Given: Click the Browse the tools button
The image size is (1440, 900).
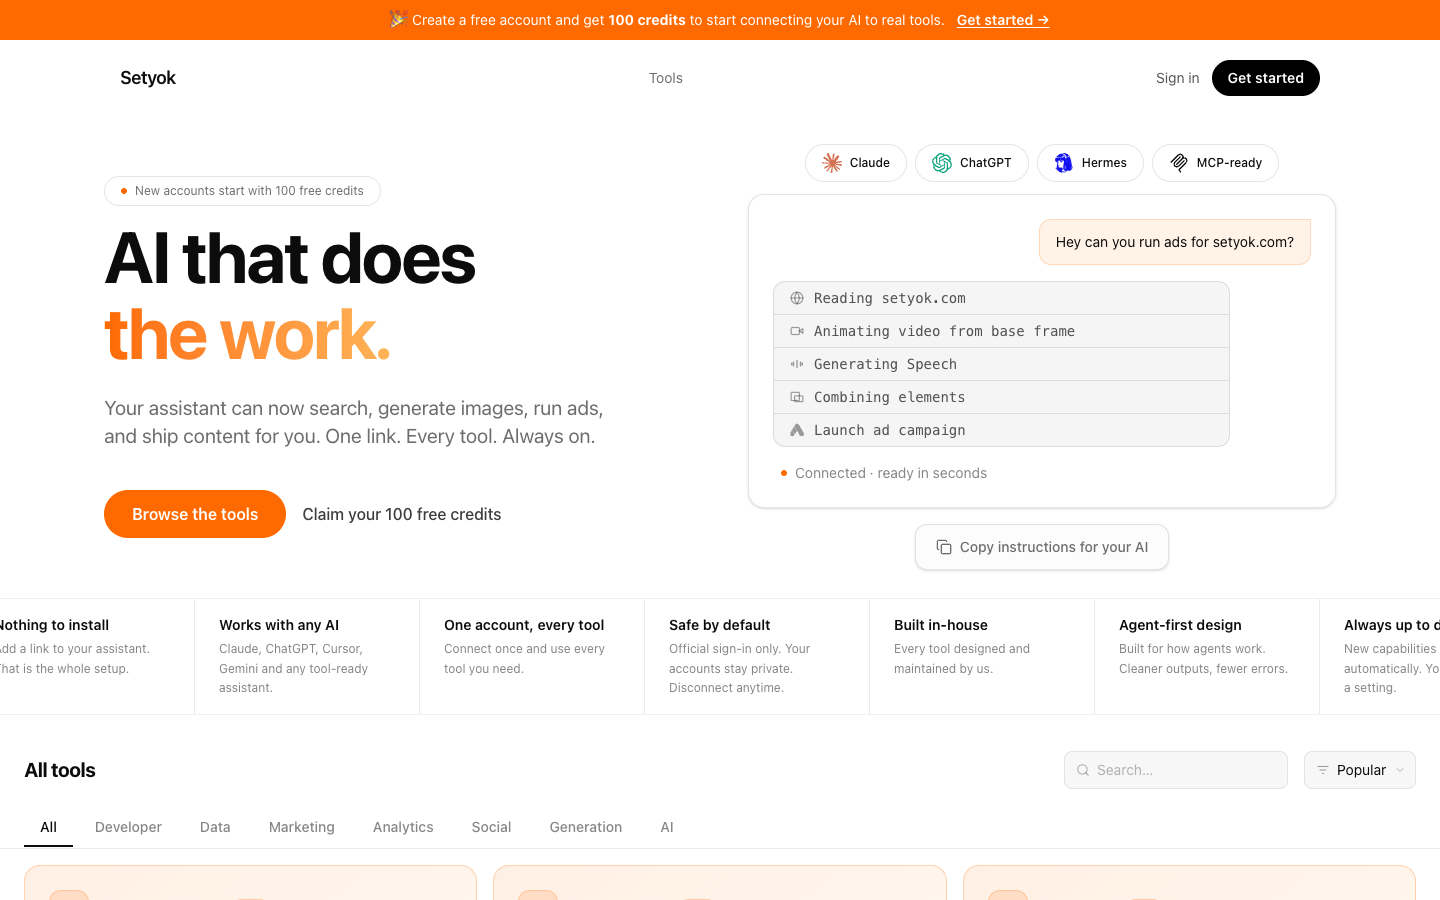Looking at the screenshot, I should (x=195, y=514).
